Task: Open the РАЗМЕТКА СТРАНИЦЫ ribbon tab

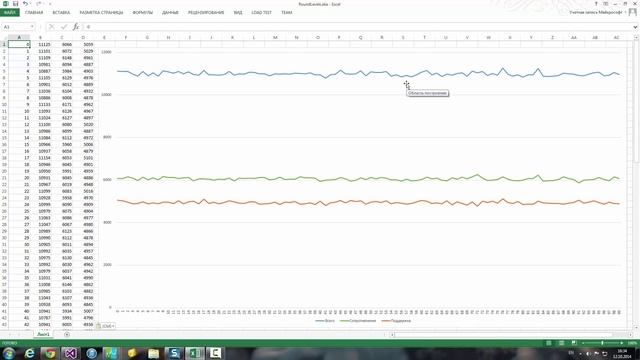Action: click(101, 13)
